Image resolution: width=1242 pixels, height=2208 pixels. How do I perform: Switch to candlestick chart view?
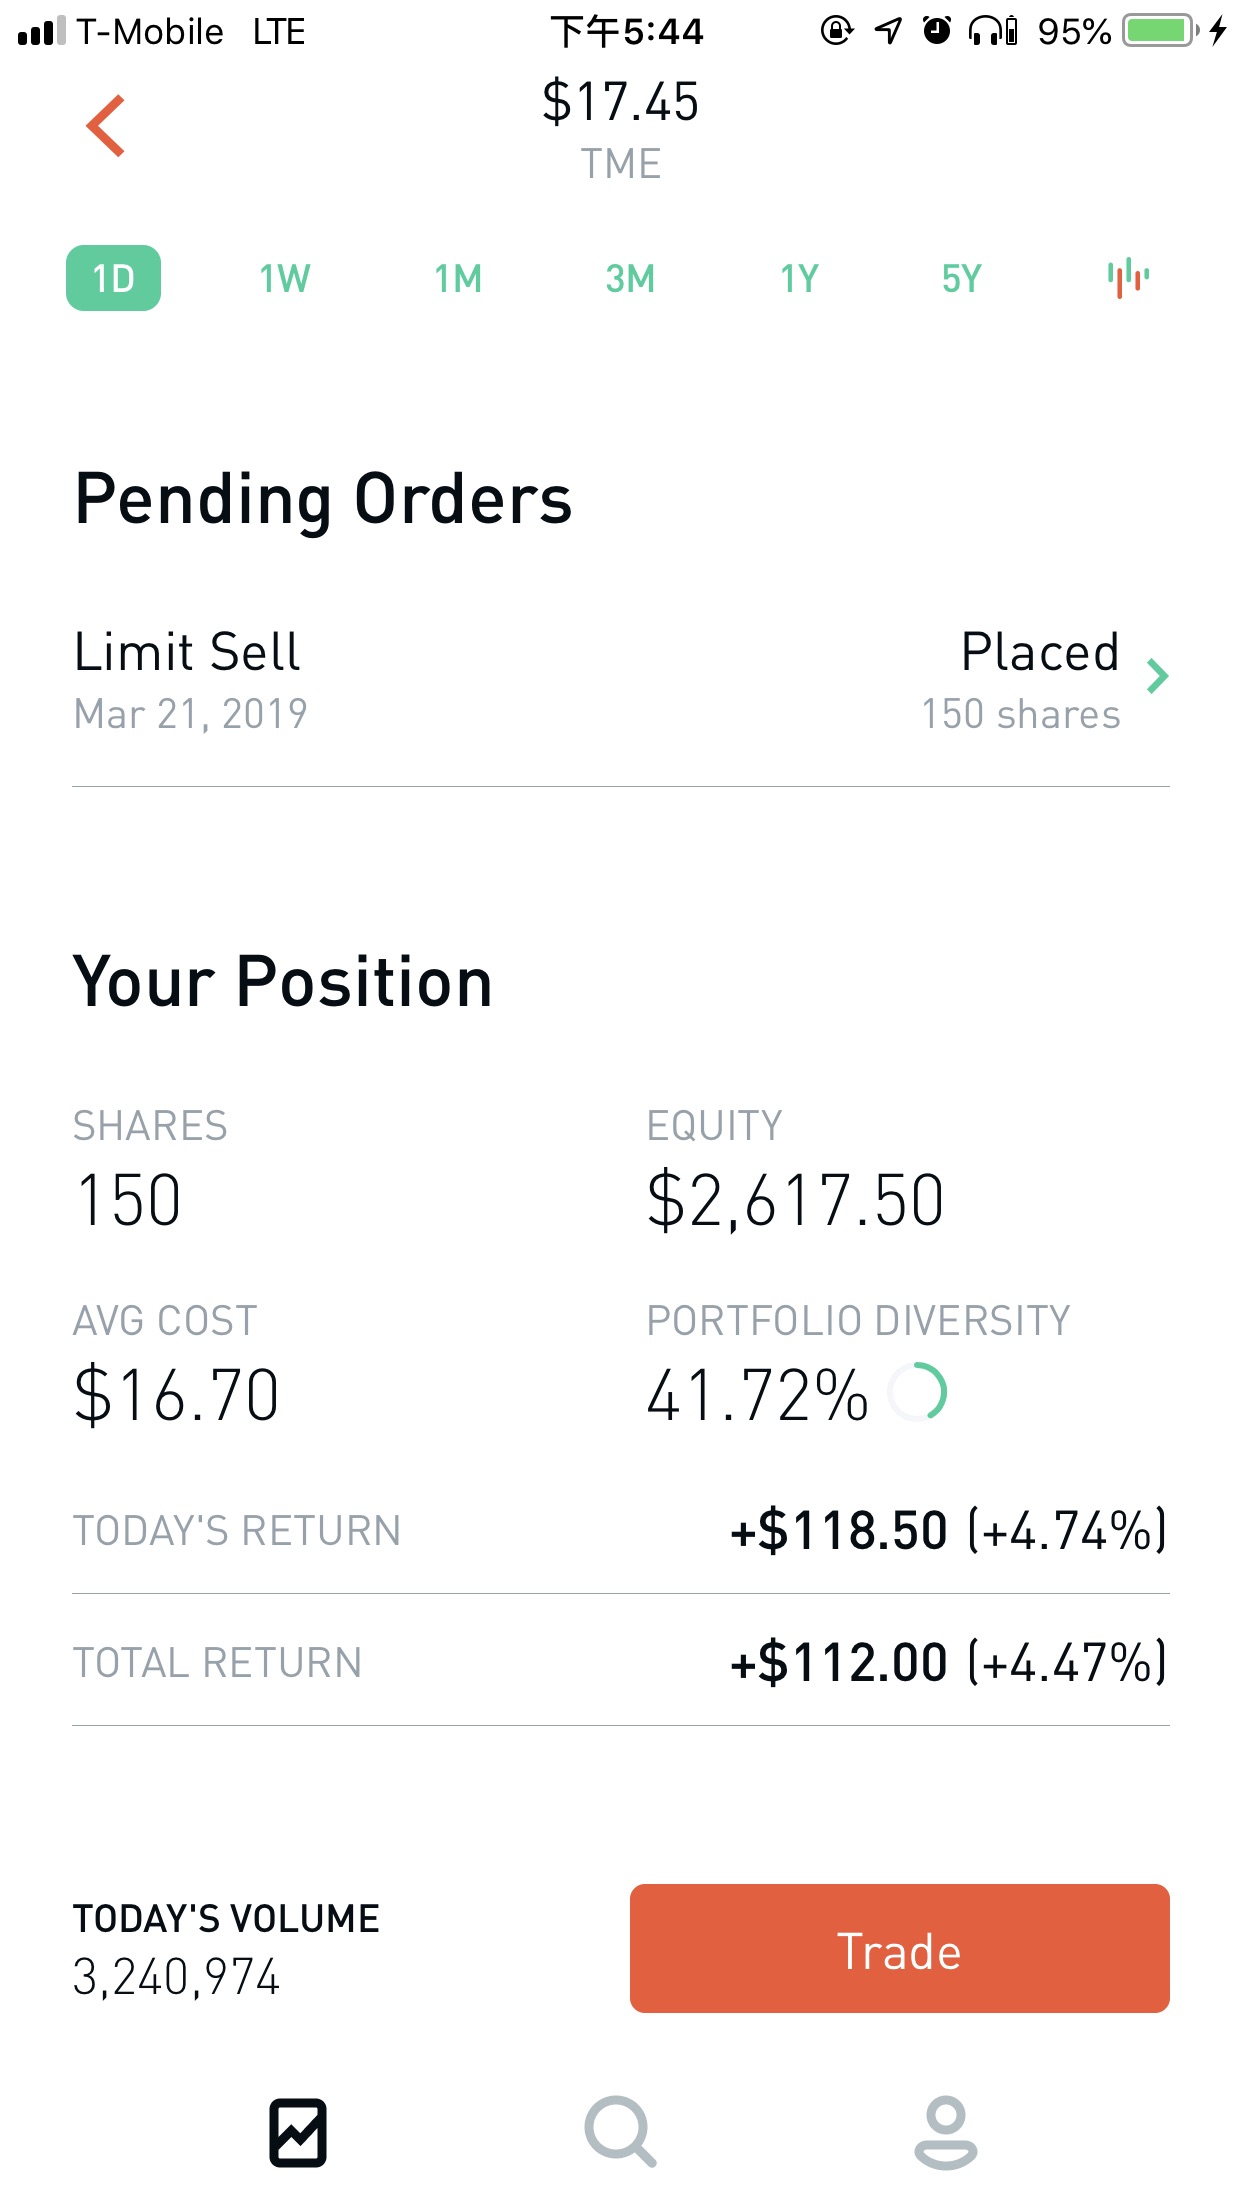1127,278
